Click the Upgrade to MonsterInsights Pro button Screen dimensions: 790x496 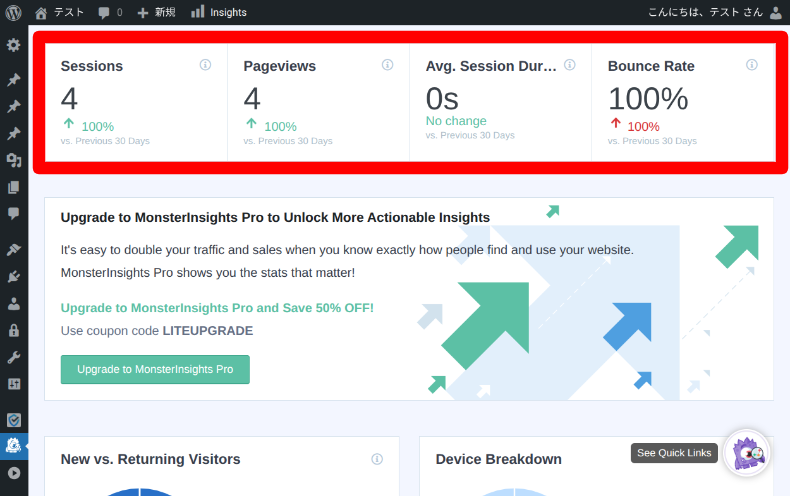point(155,369)
